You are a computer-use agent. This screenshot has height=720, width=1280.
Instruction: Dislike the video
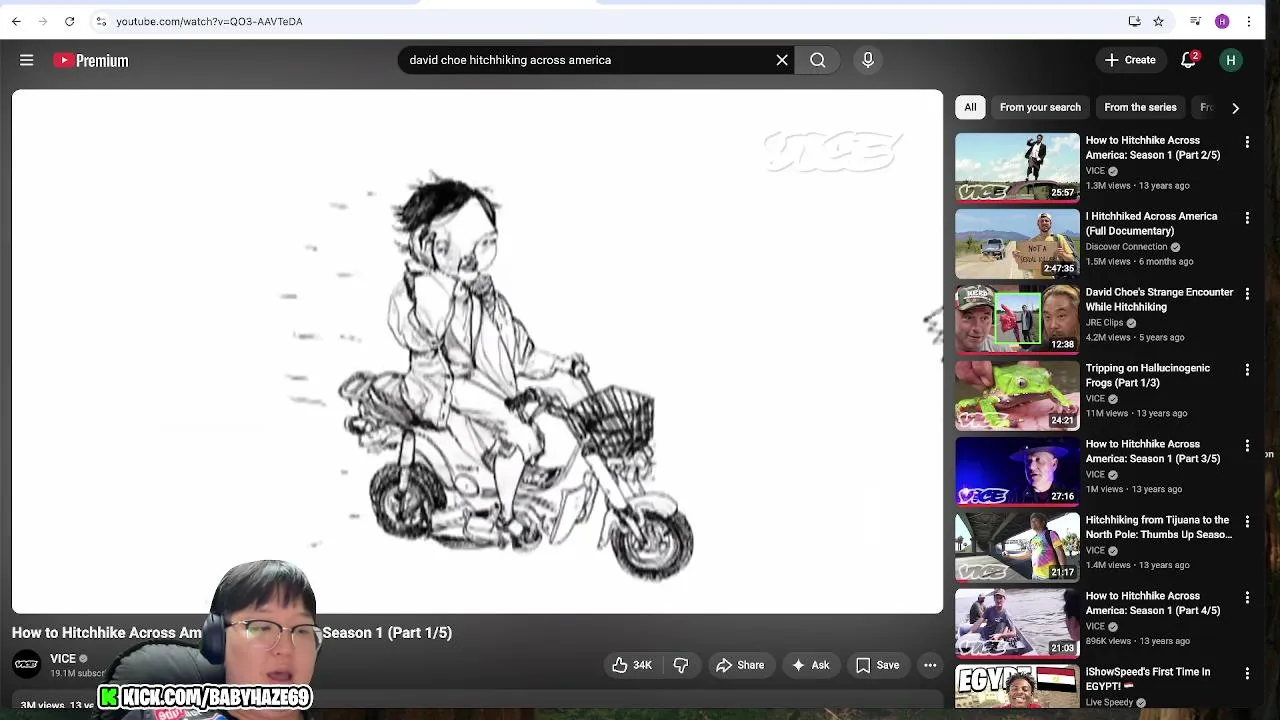pos(681,665)
